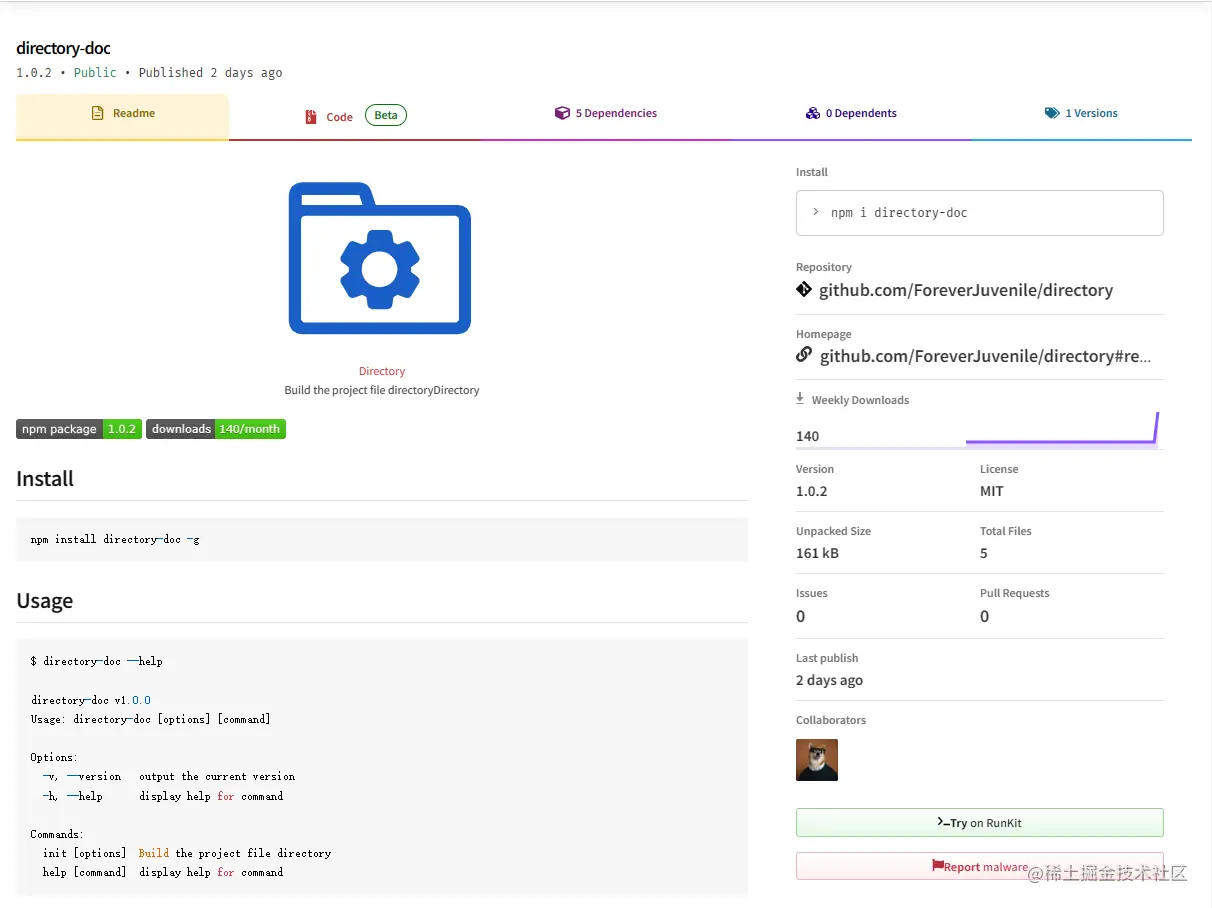Open the github.com/ForeverJuvenile/directory repository link

966,290
